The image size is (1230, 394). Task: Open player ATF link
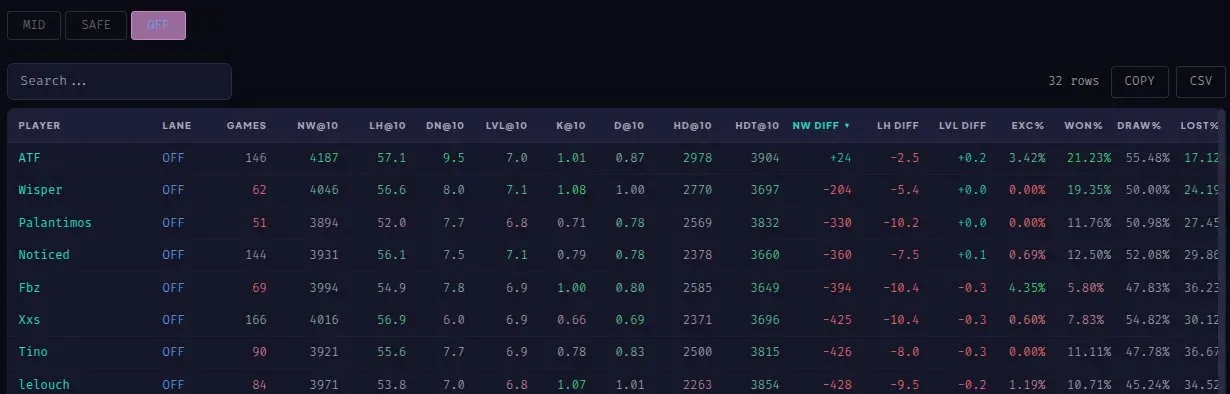tap(29, 158)
